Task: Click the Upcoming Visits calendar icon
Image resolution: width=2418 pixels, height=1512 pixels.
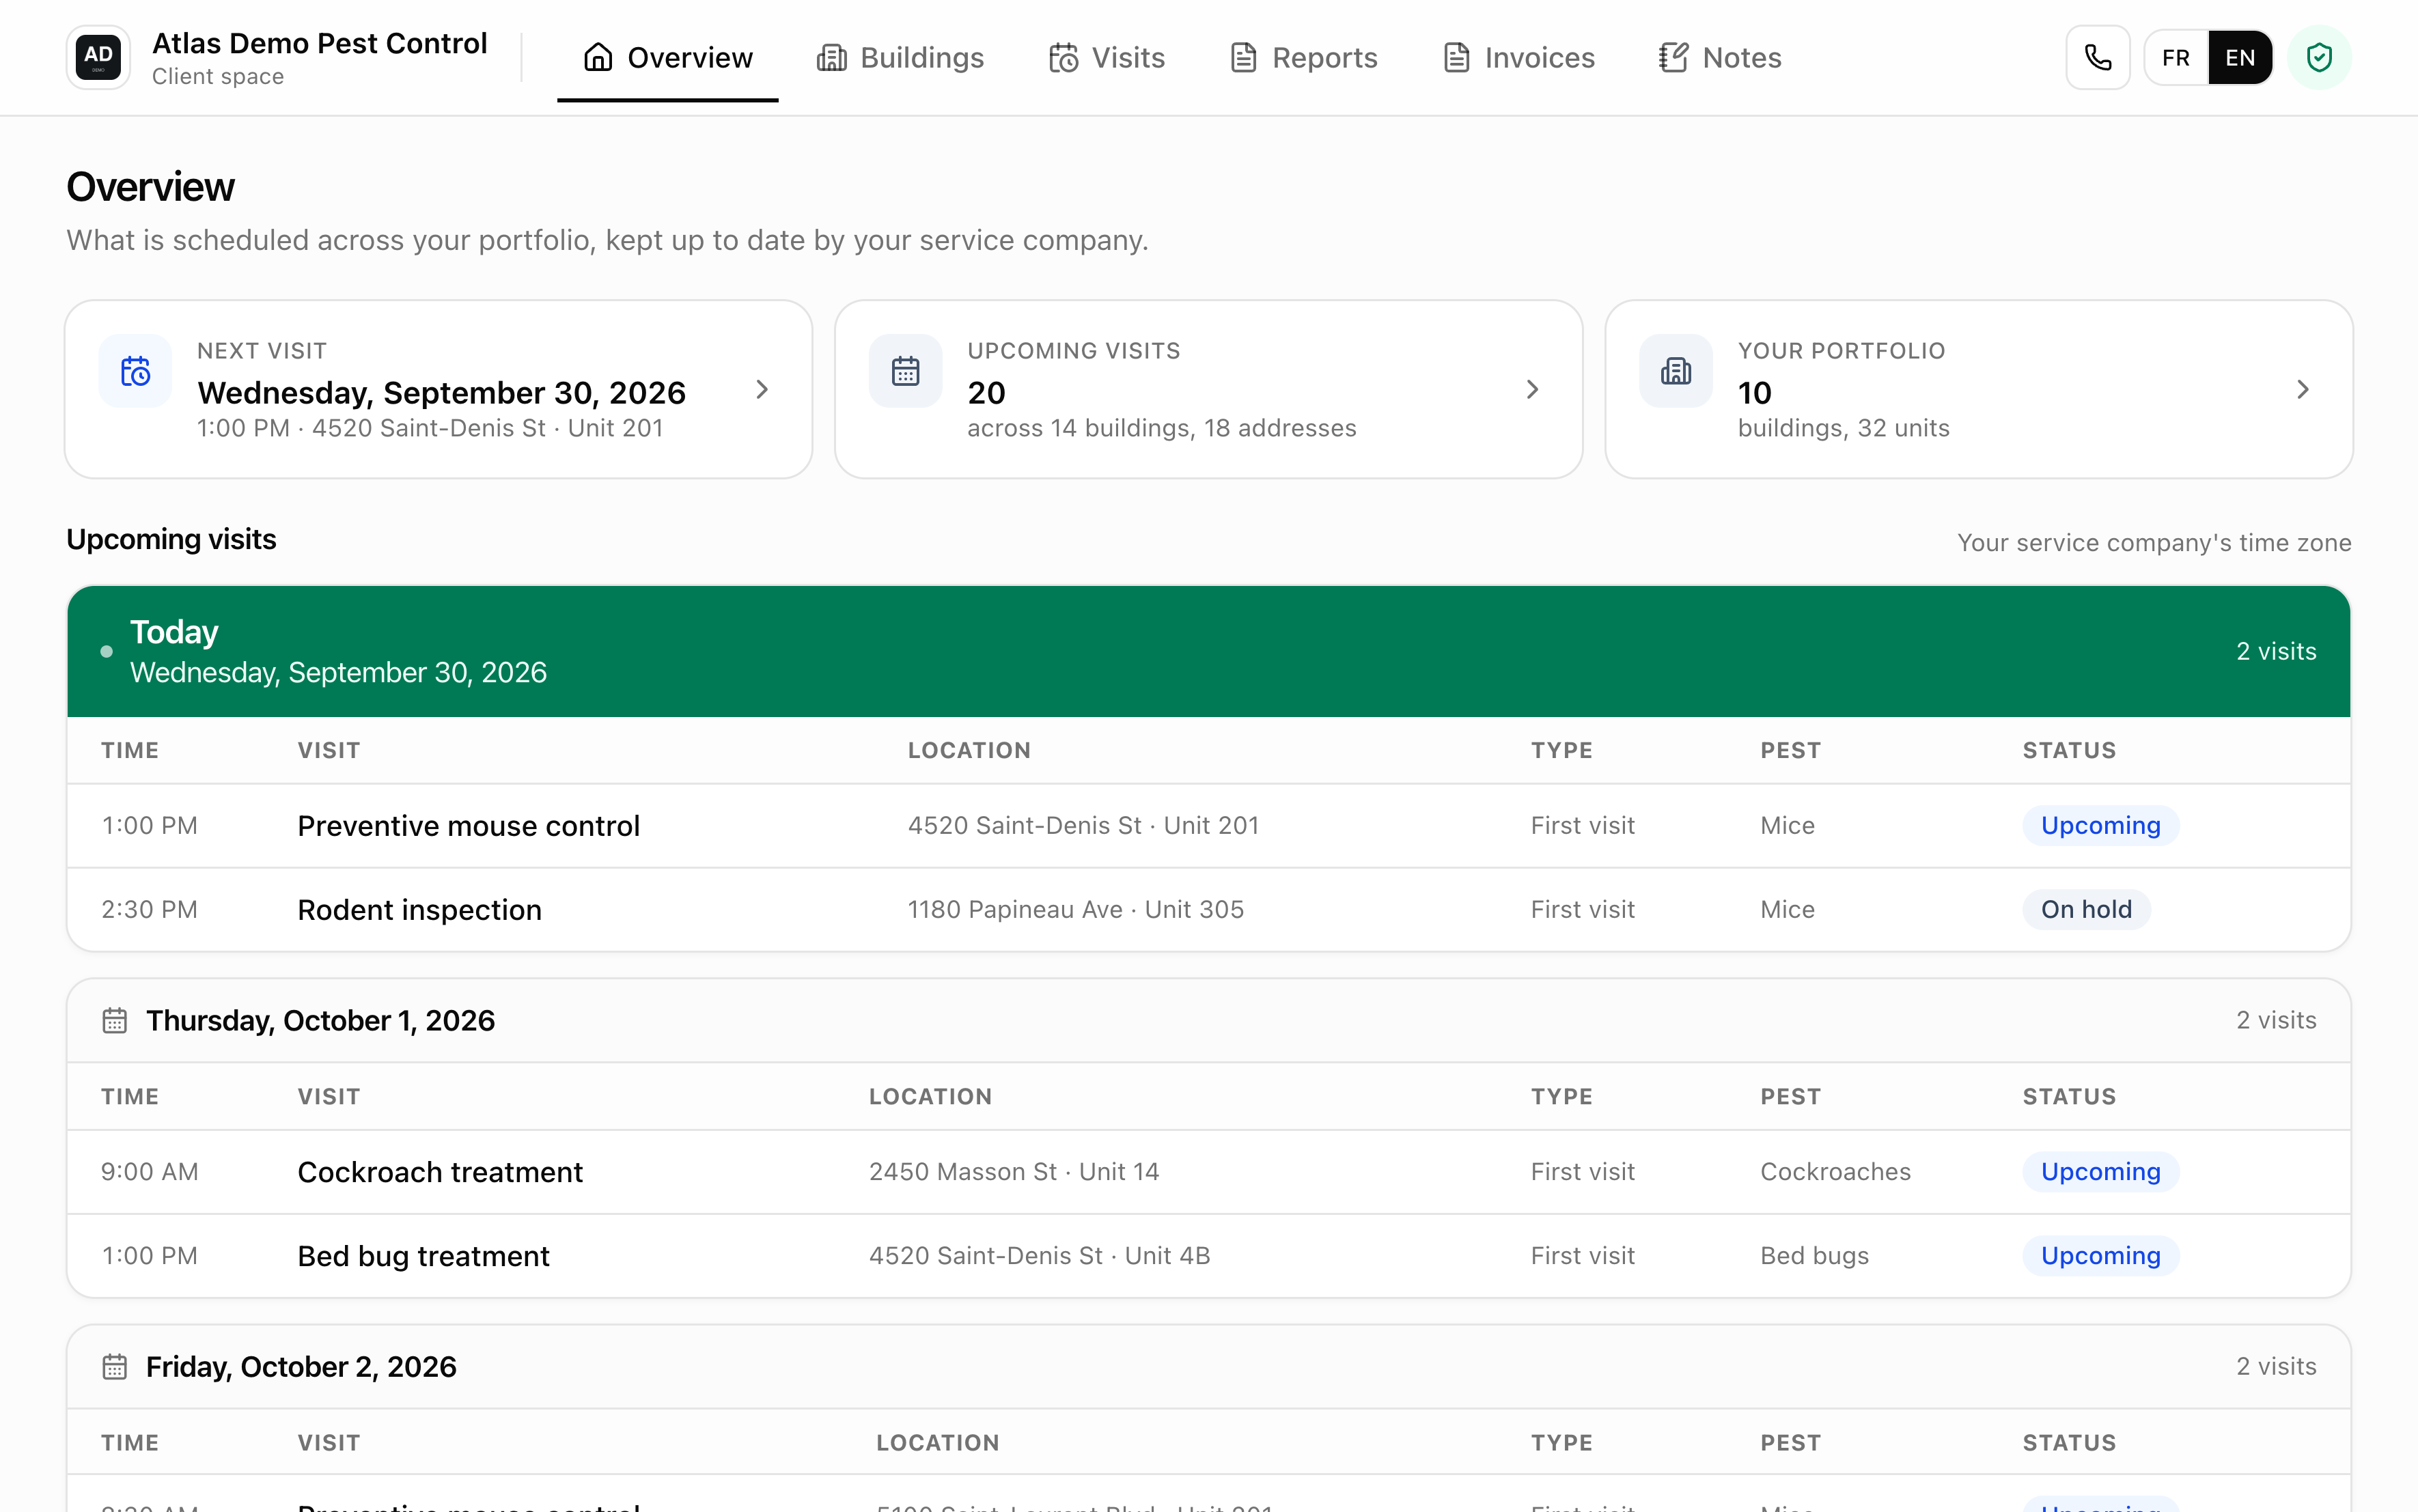Action: tap(905, 371)
